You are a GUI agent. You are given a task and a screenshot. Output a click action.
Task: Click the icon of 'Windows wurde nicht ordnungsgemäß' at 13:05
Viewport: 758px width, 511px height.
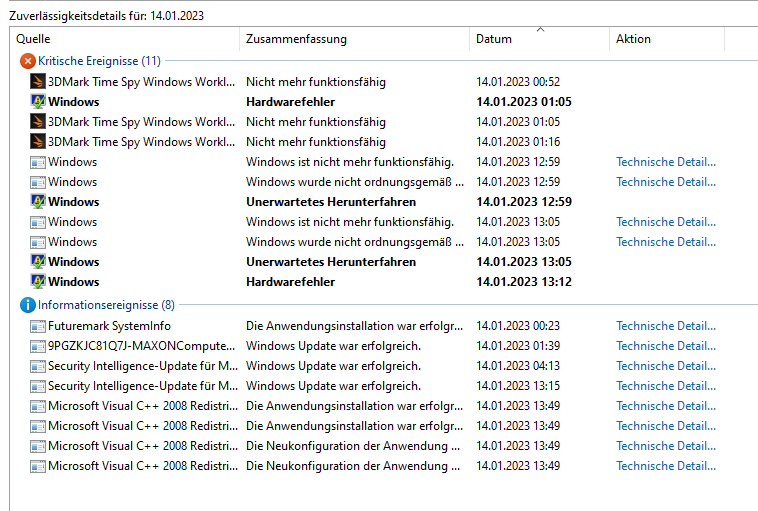tap(38, 242)
